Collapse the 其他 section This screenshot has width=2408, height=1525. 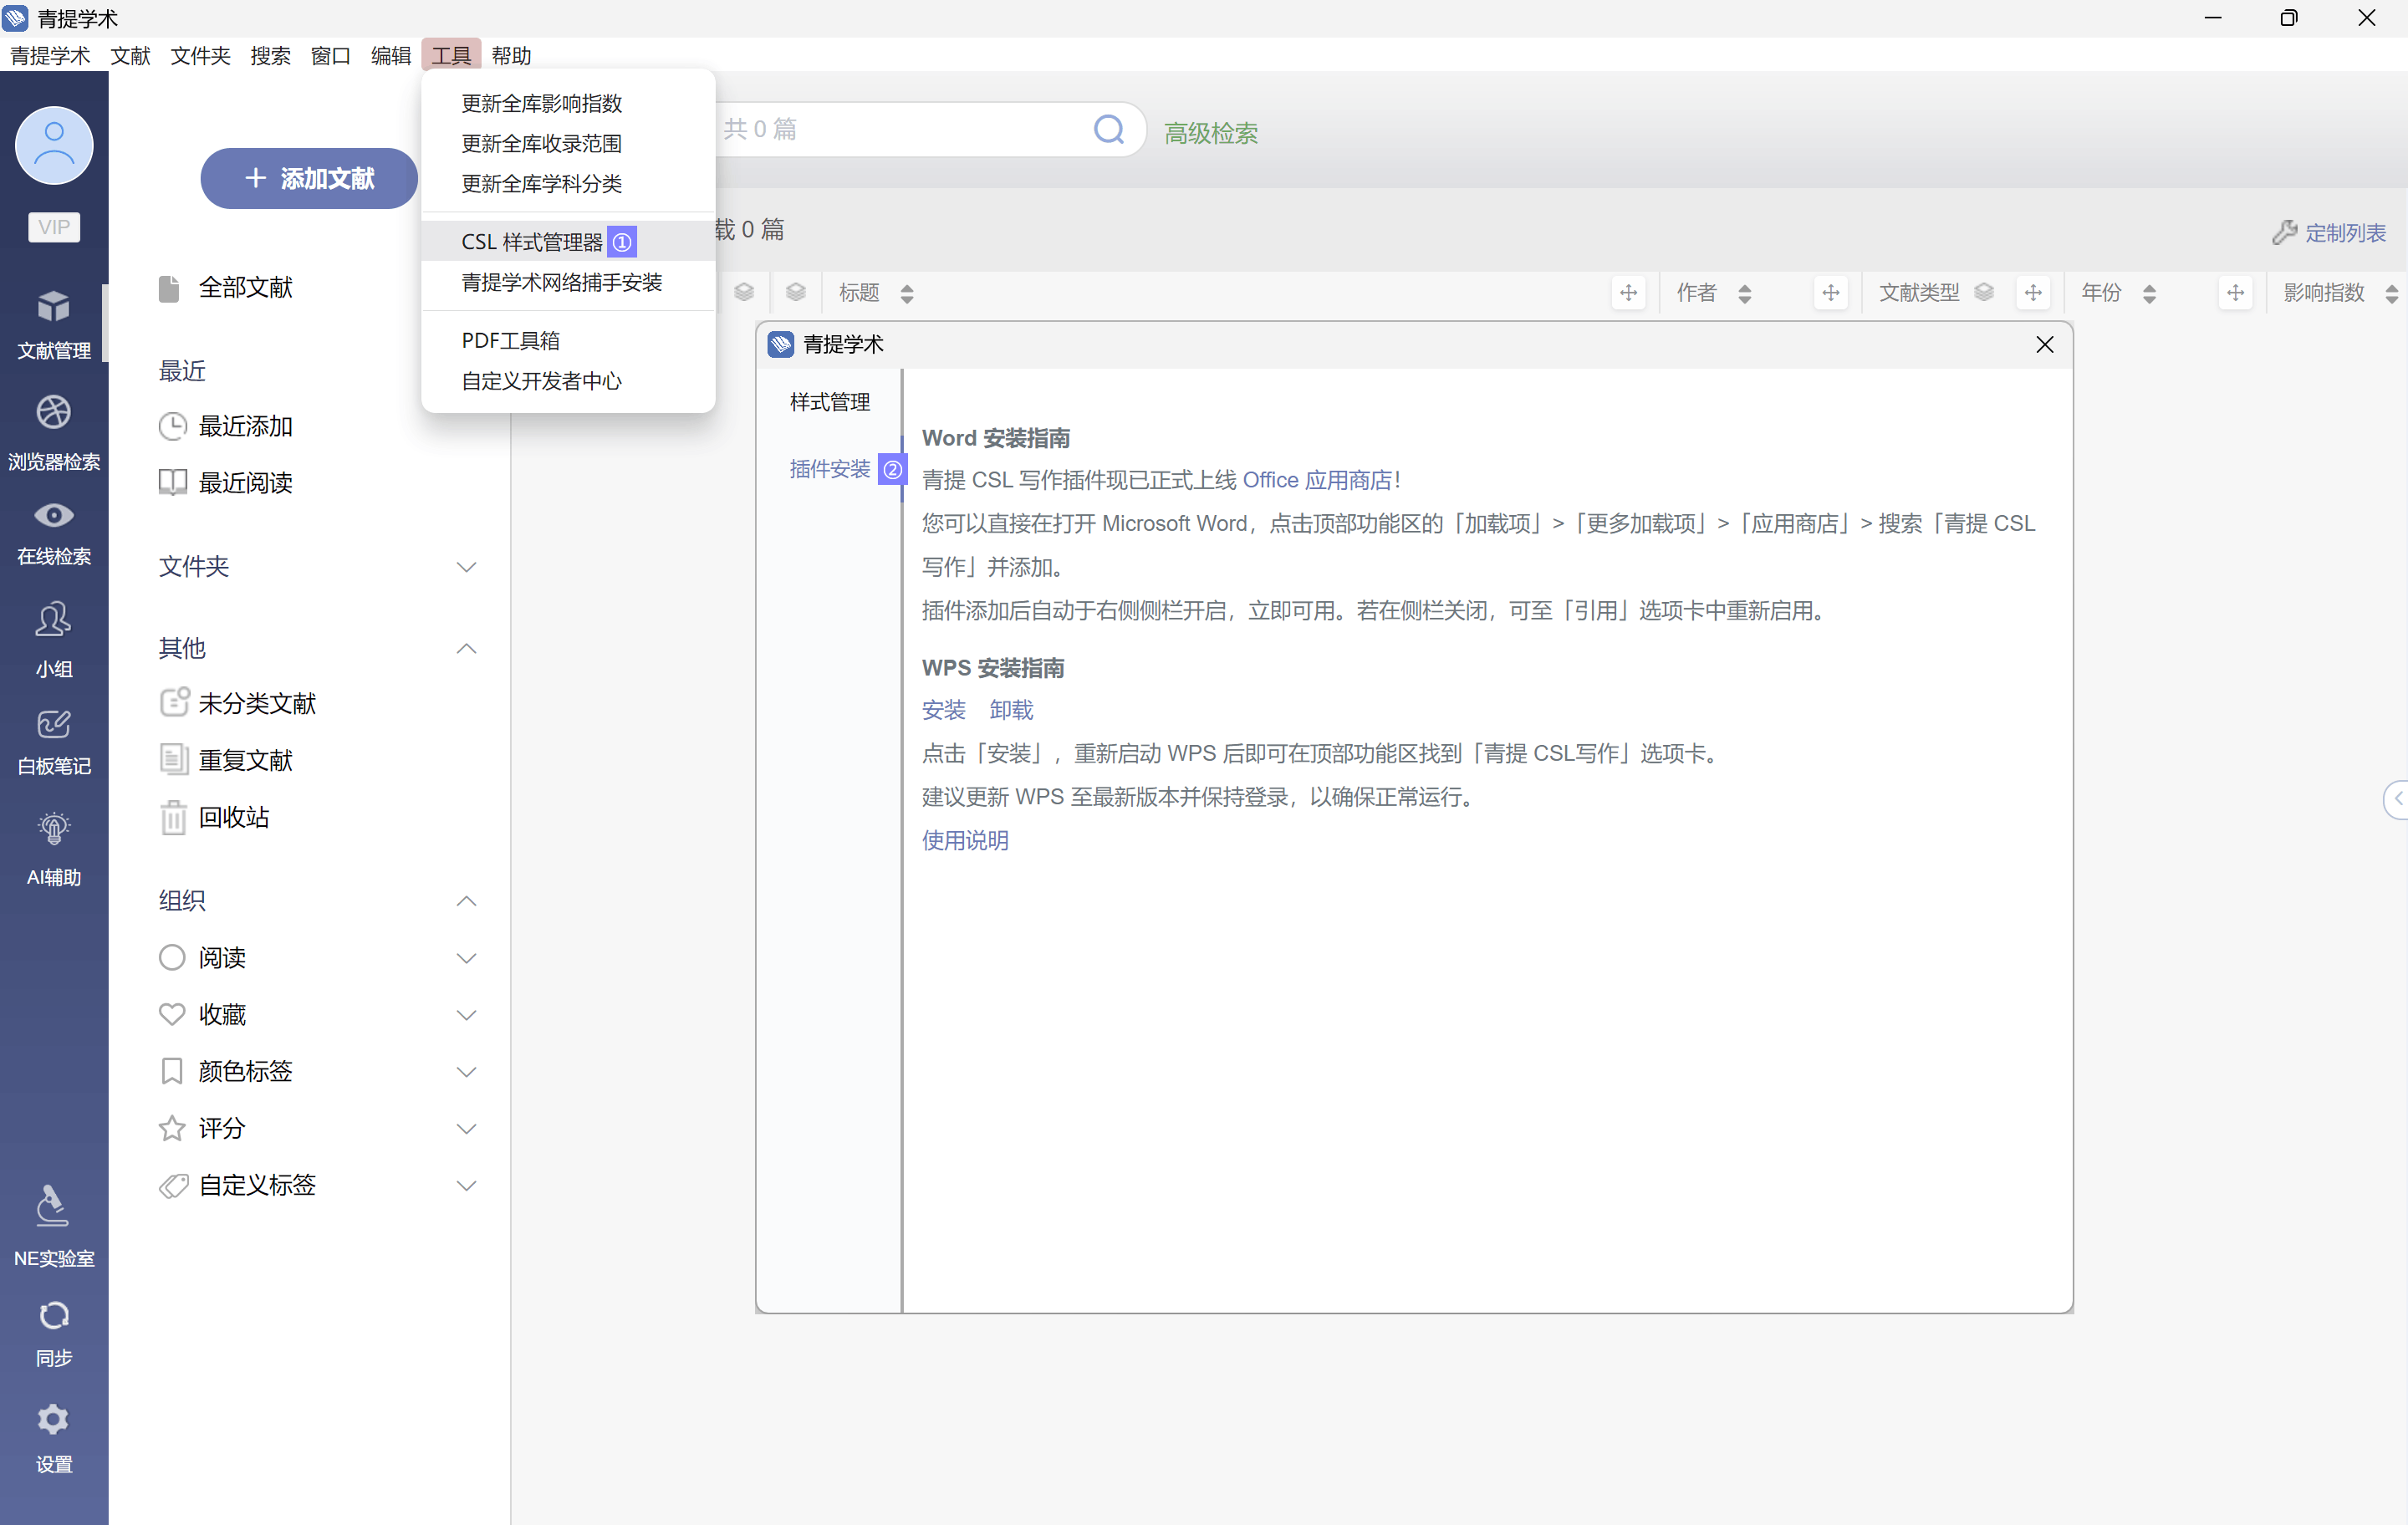click(466, 649)
